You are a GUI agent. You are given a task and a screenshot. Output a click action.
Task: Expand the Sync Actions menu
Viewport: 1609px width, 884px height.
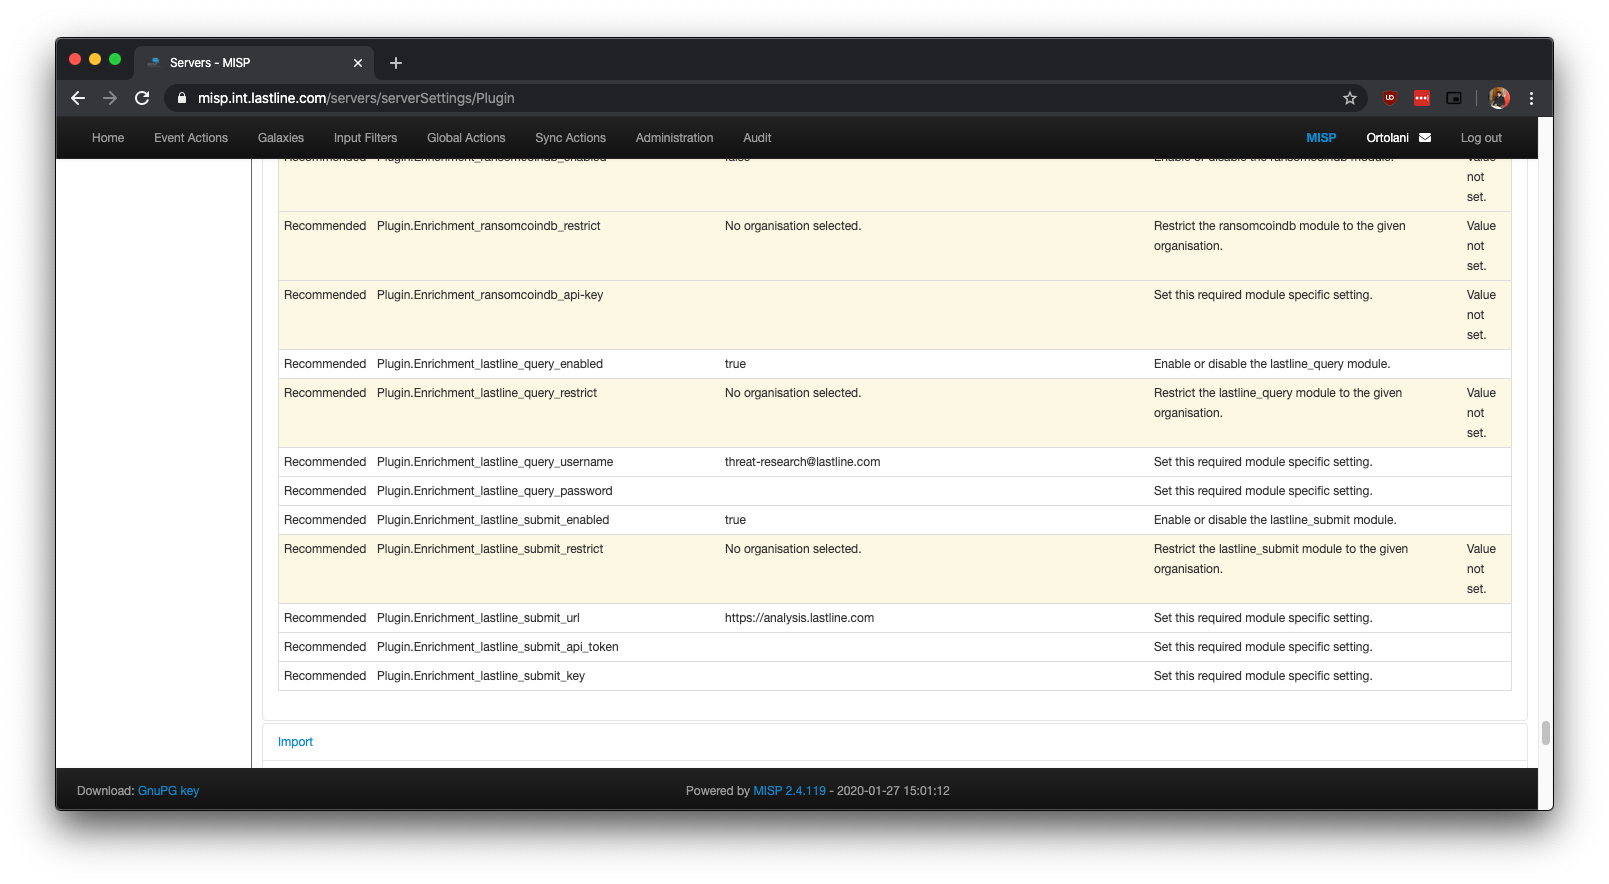point(570,138)
